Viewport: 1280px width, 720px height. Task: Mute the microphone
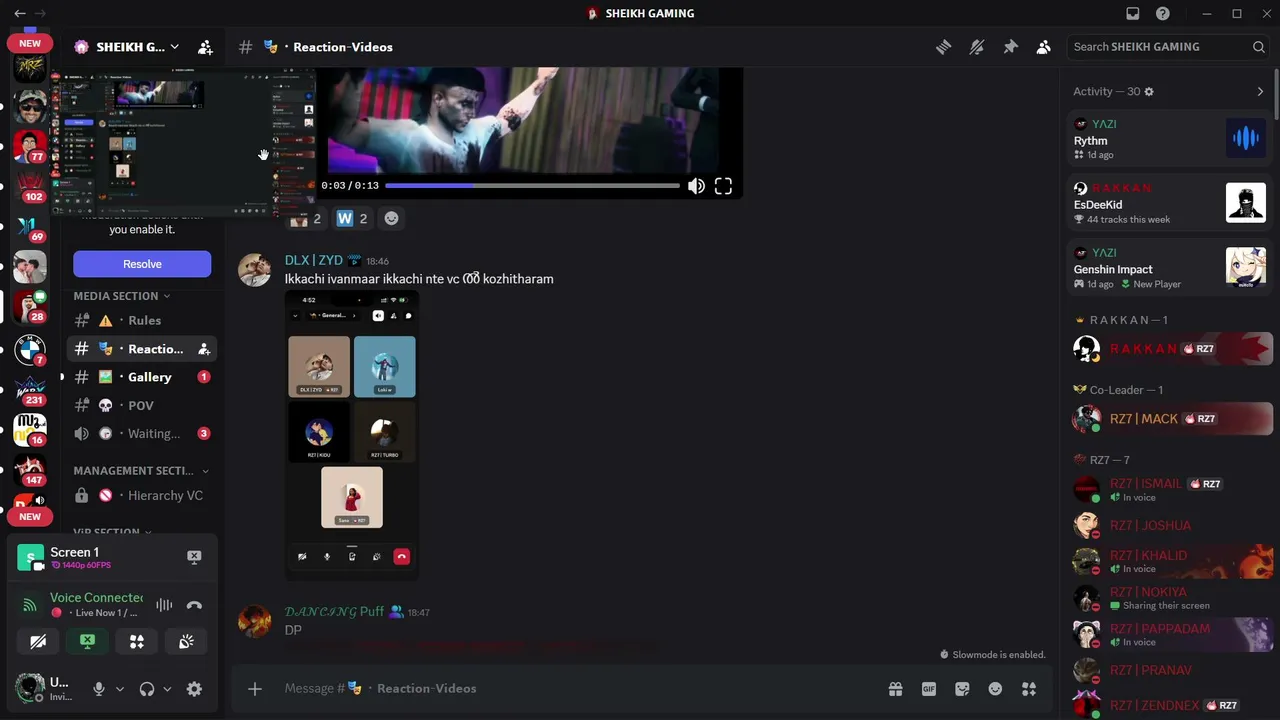coord(99,689)
